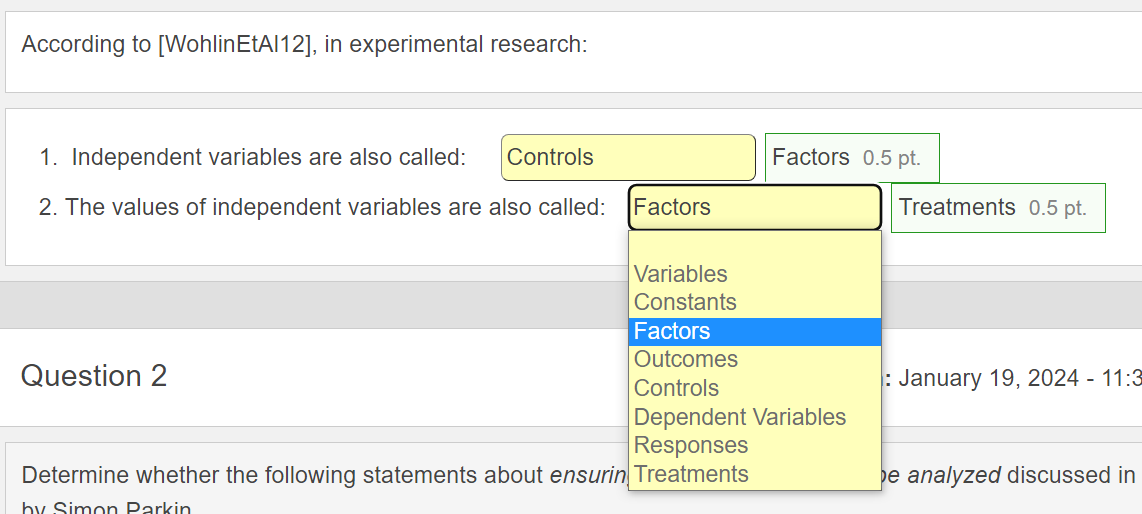This screenshot has width=1142, height=514.
Task: Select the highlighted Factors option
Action: pos(672,331)
